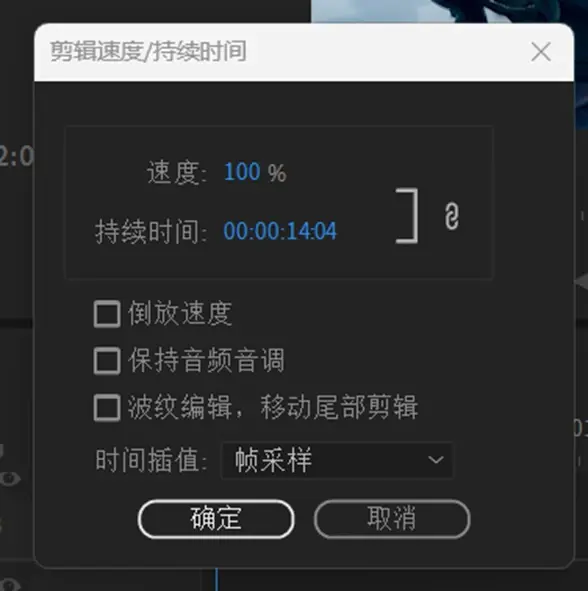Image resolution: width=588 pixels, height=591 pixels.
Task: Click the 波纹编辑，移动尾部剪辑 label text
Action: [x=273, y=407]
